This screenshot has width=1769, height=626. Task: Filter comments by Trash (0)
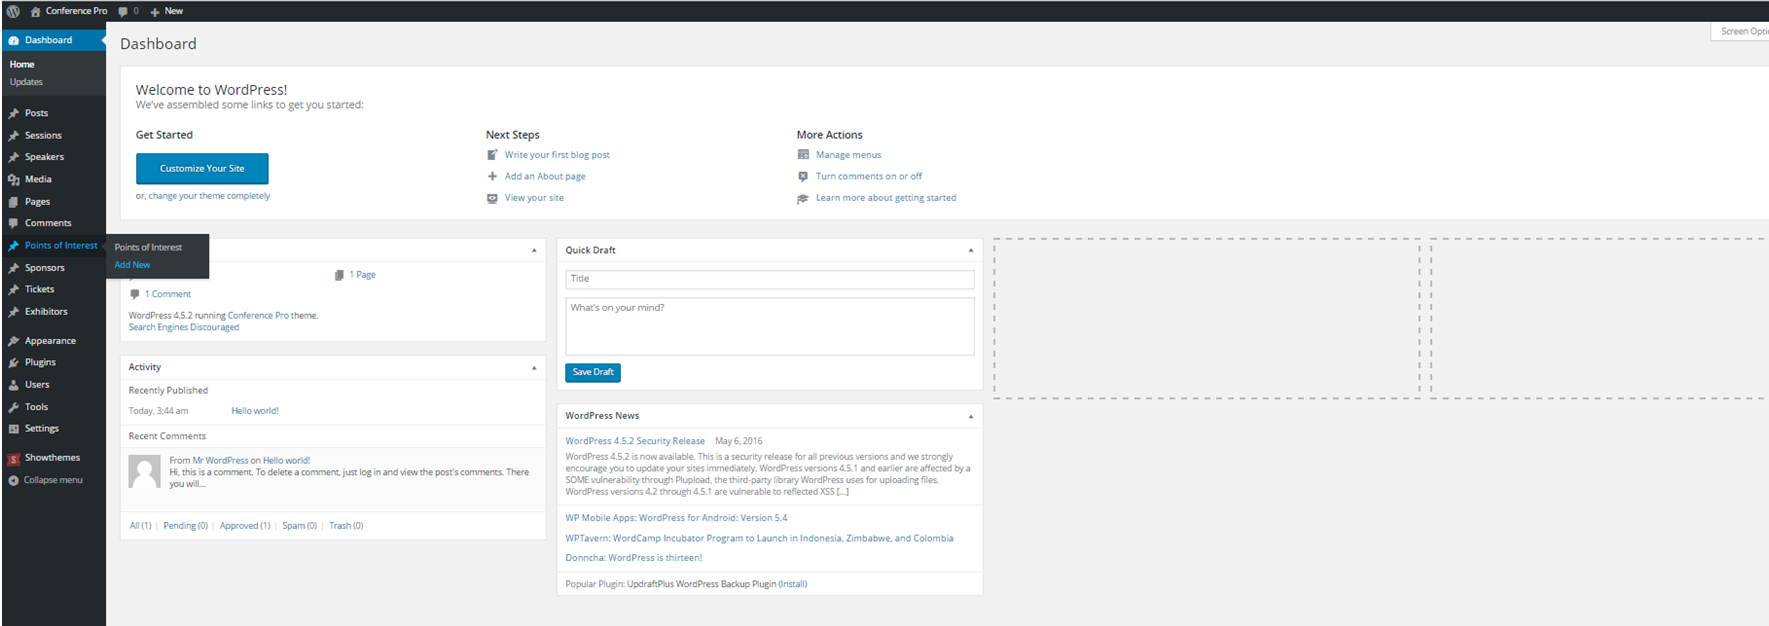[x=346, y=526]
